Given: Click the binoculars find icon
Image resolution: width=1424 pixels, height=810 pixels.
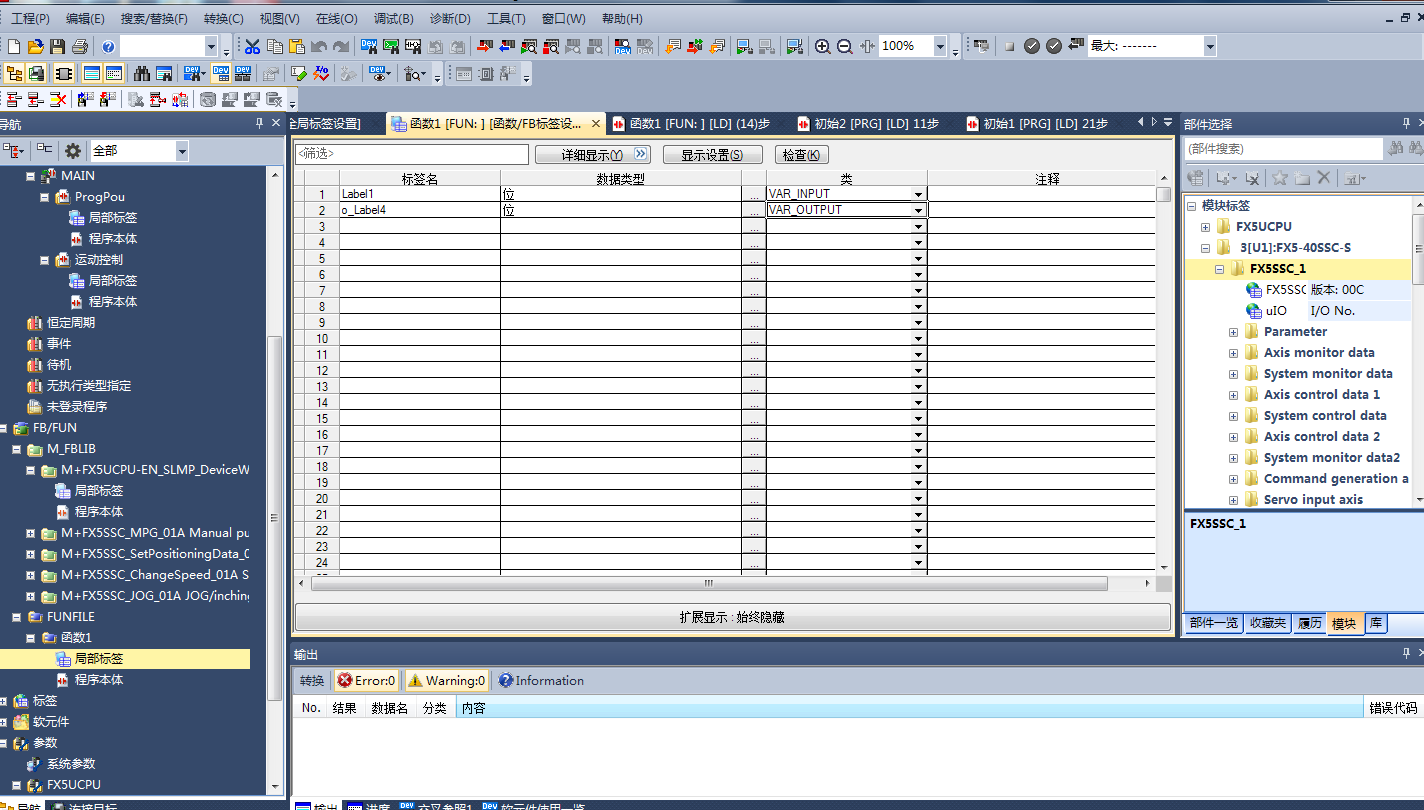Looking at the screenshot, I should [142, 73].
